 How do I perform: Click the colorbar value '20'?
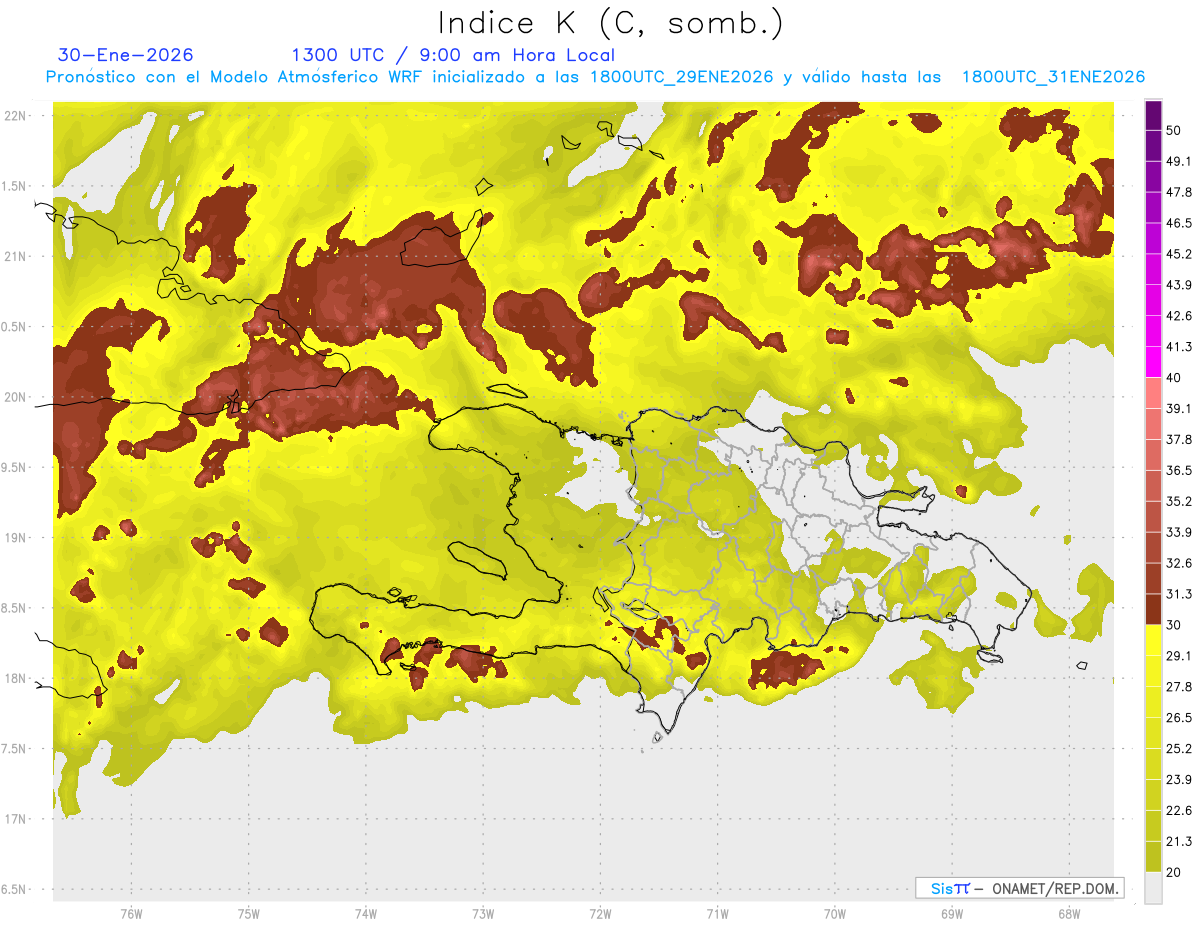click(x=1174, y=873)
